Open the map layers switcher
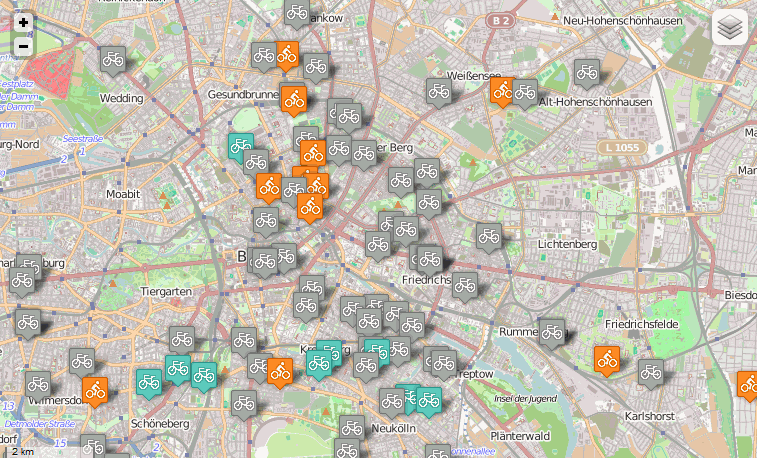Viewport: 757px width, 458px height. pos(729,29)
